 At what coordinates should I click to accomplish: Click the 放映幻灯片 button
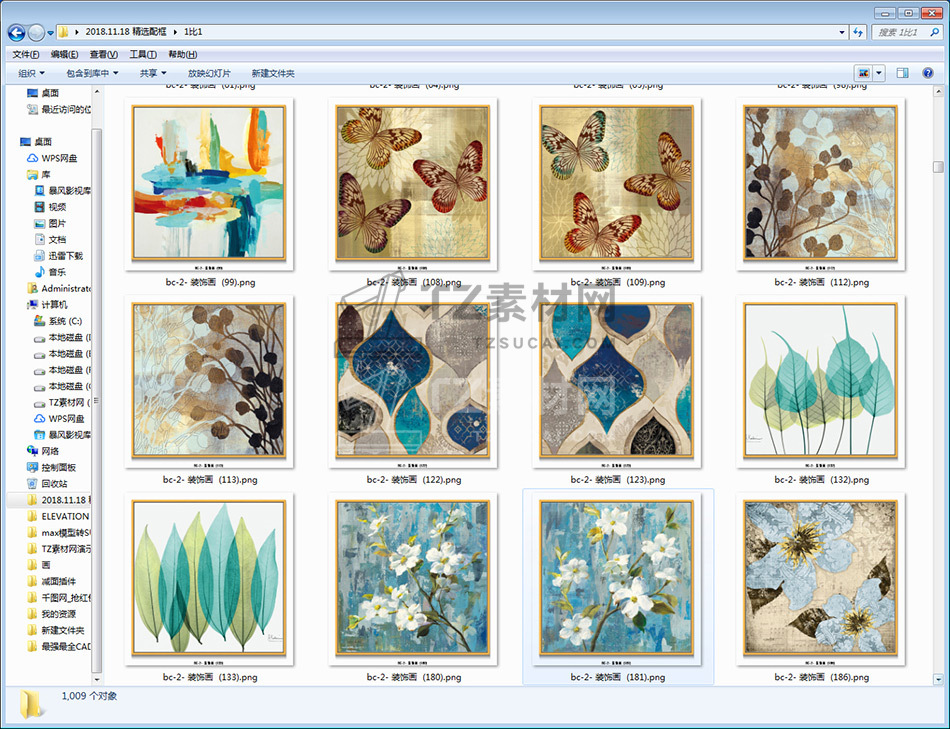(x=209, y=73)
